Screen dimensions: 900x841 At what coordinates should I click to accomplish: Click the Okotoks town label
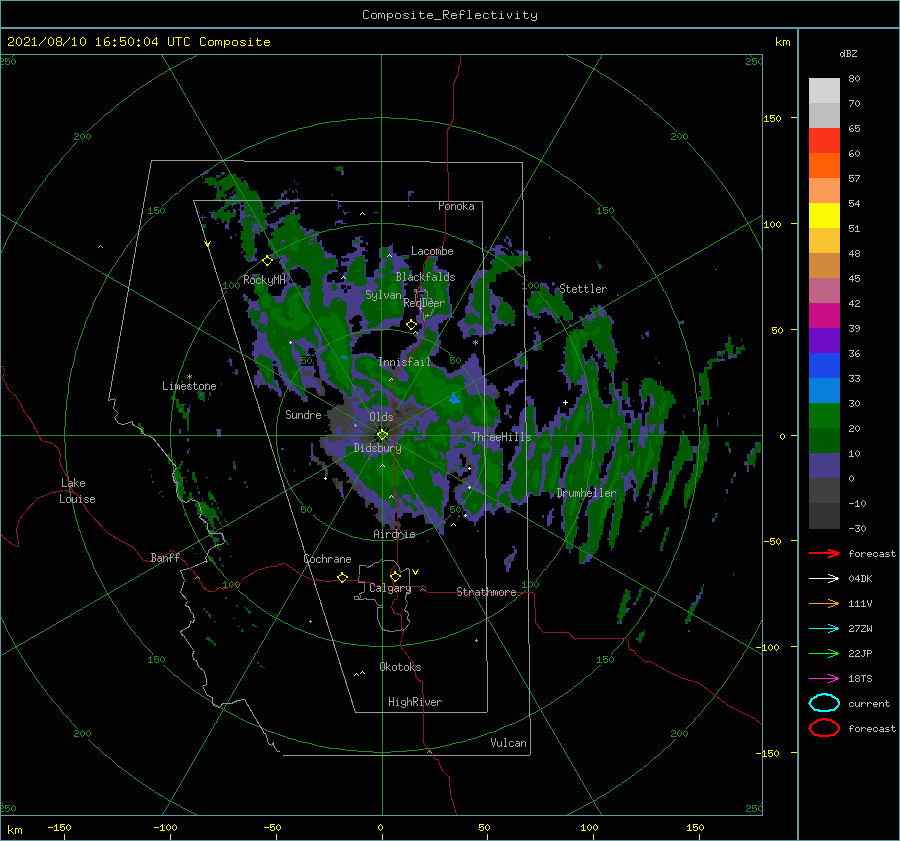[x=400, y=667]
